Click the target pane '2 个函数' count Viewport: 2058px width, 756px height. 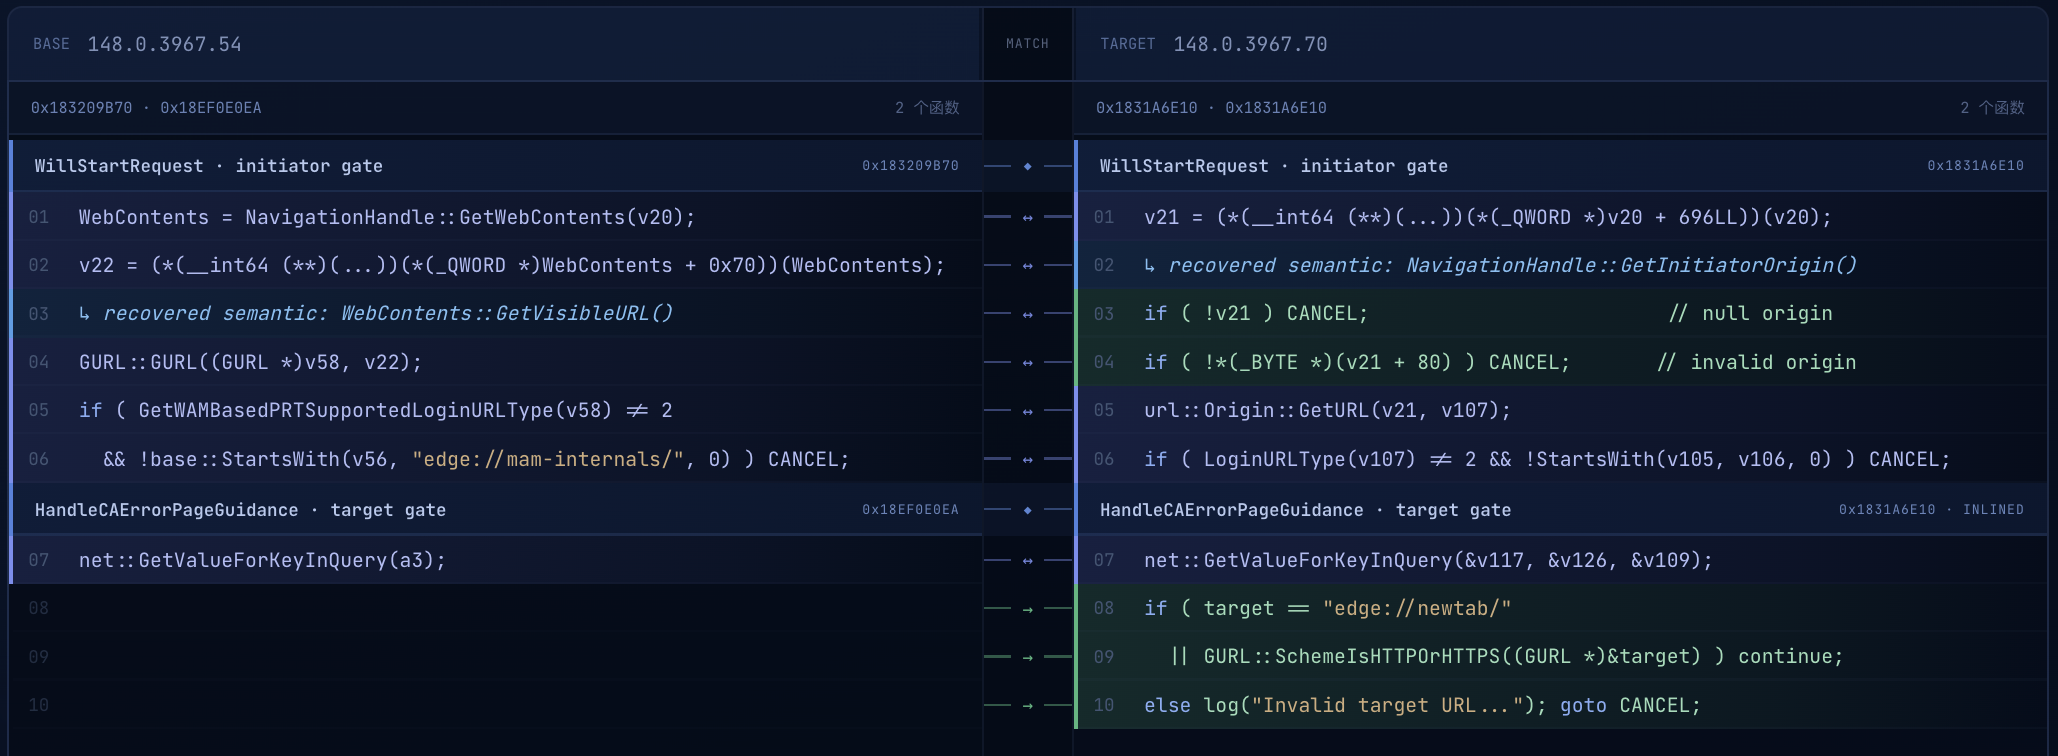pyautogui.click(x=1992, y=108)
